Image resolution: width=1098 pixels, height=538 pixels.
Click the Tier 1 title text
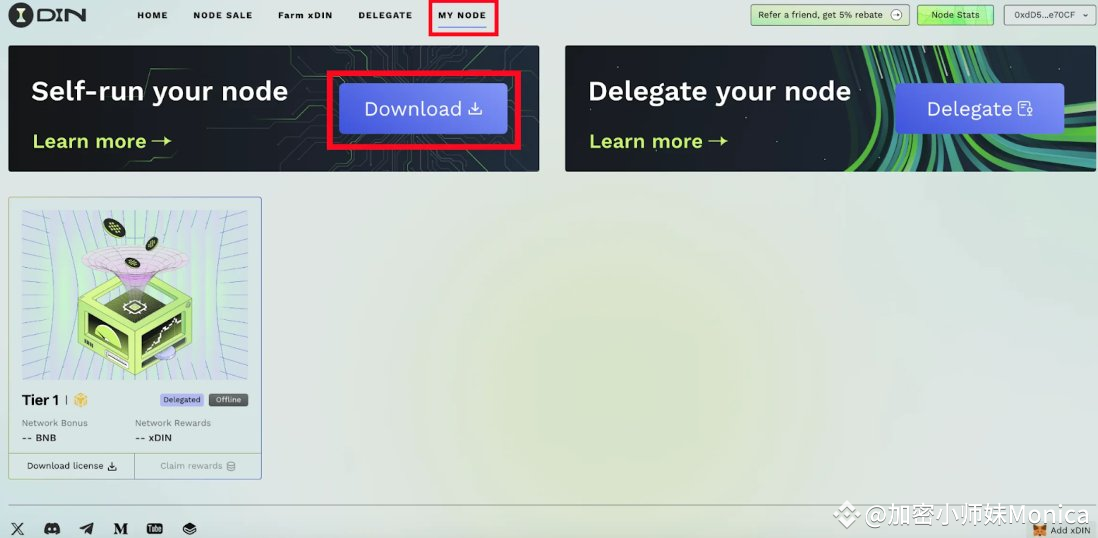click(41, 400)
